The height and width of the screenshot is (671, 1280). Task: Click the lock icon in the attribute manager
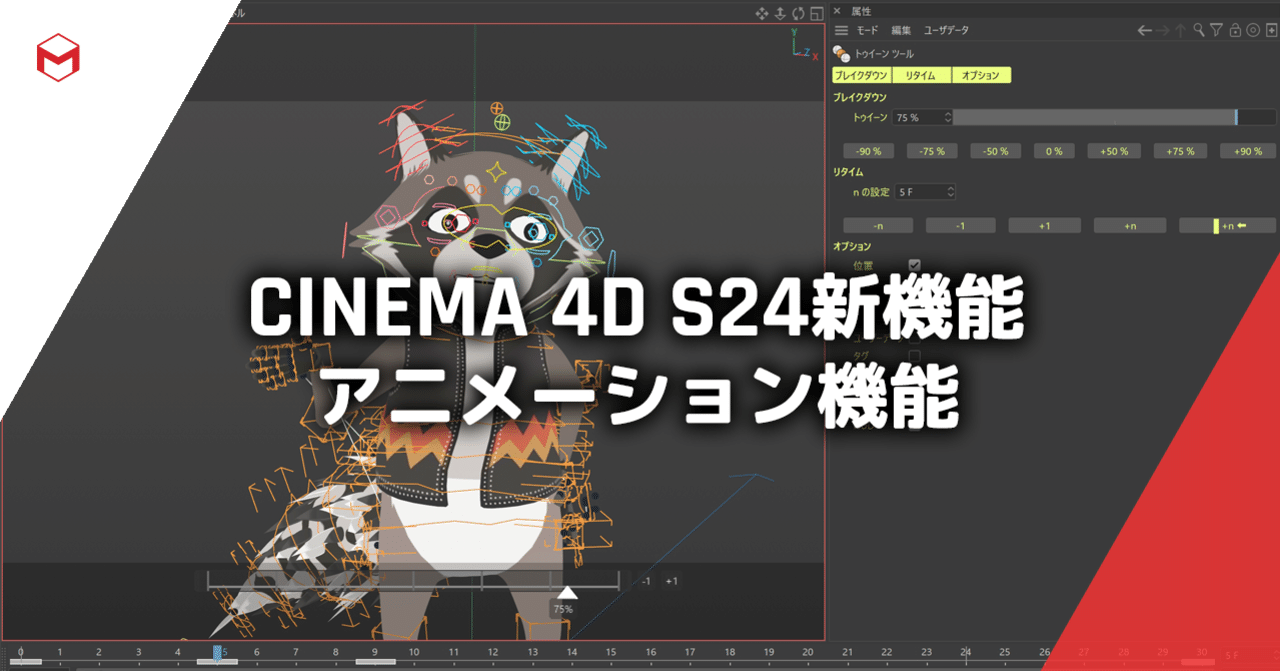pyautogui.click(x=1235, y=30)
